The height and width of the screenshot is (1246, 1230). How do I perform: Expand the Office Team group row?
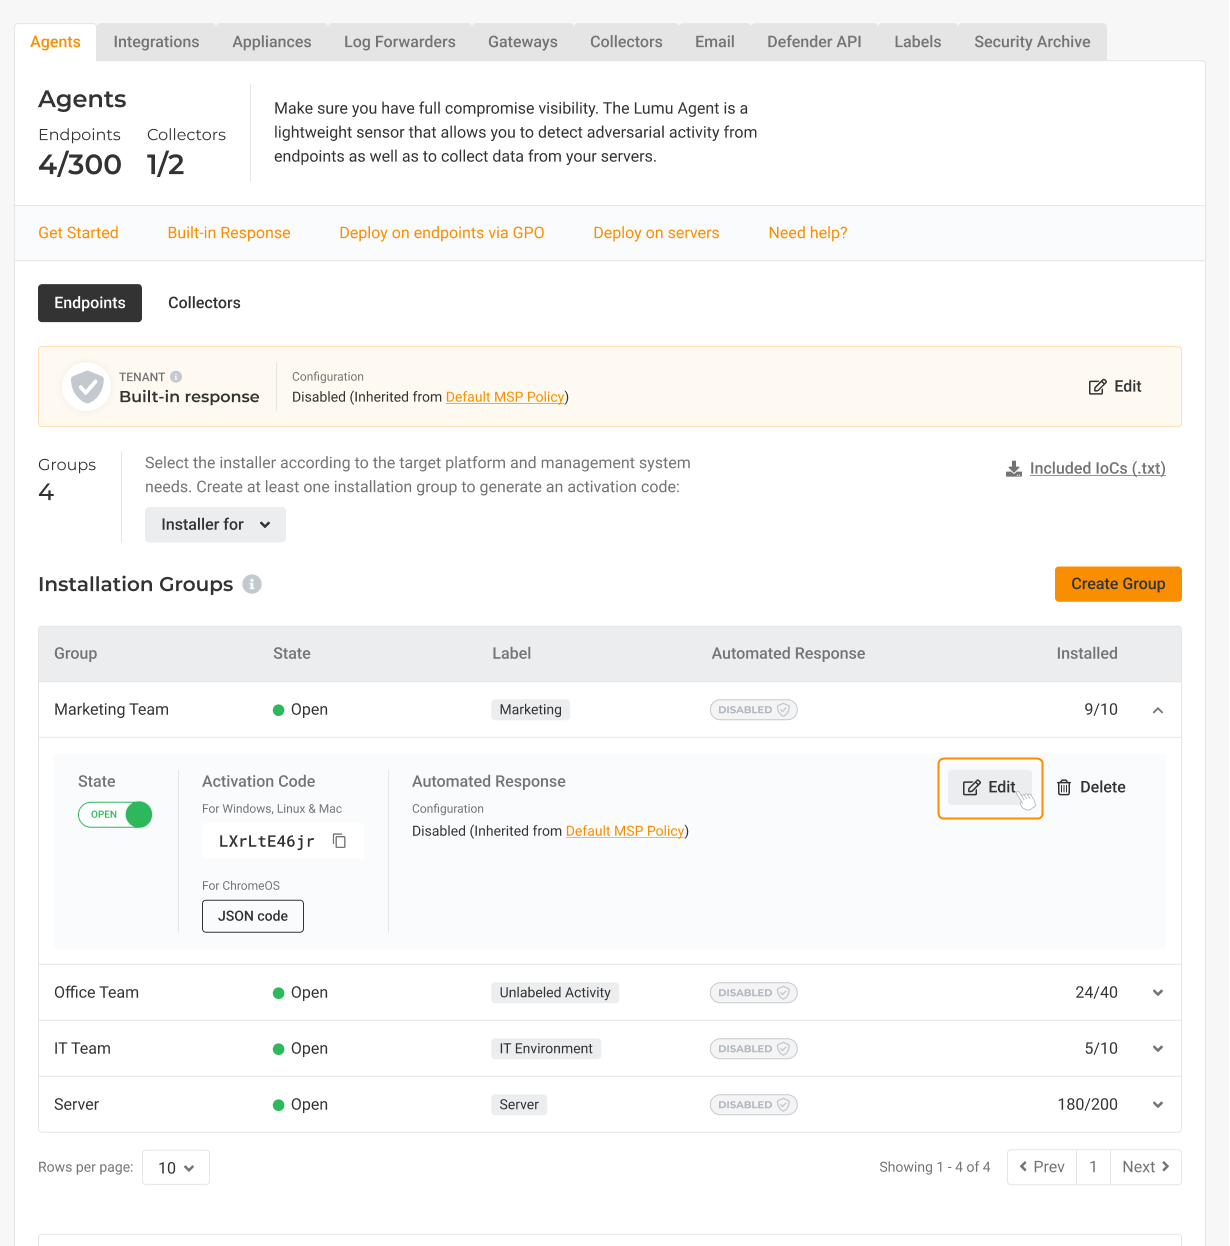(x=1158, y=993)
